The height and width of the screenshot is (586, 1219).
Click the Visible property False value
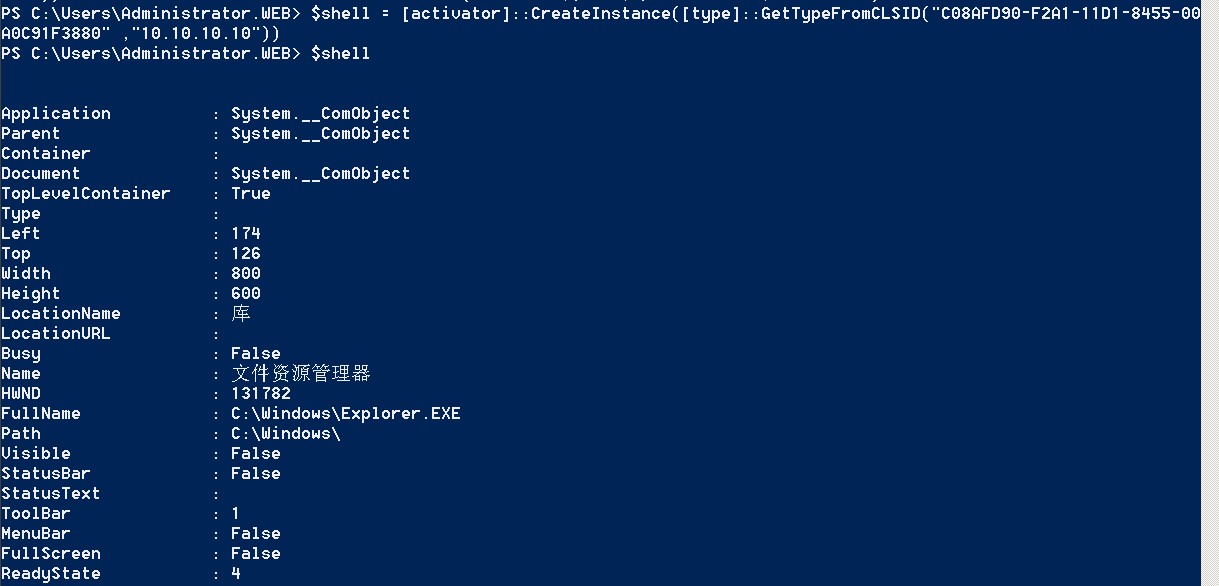[256, 453]
